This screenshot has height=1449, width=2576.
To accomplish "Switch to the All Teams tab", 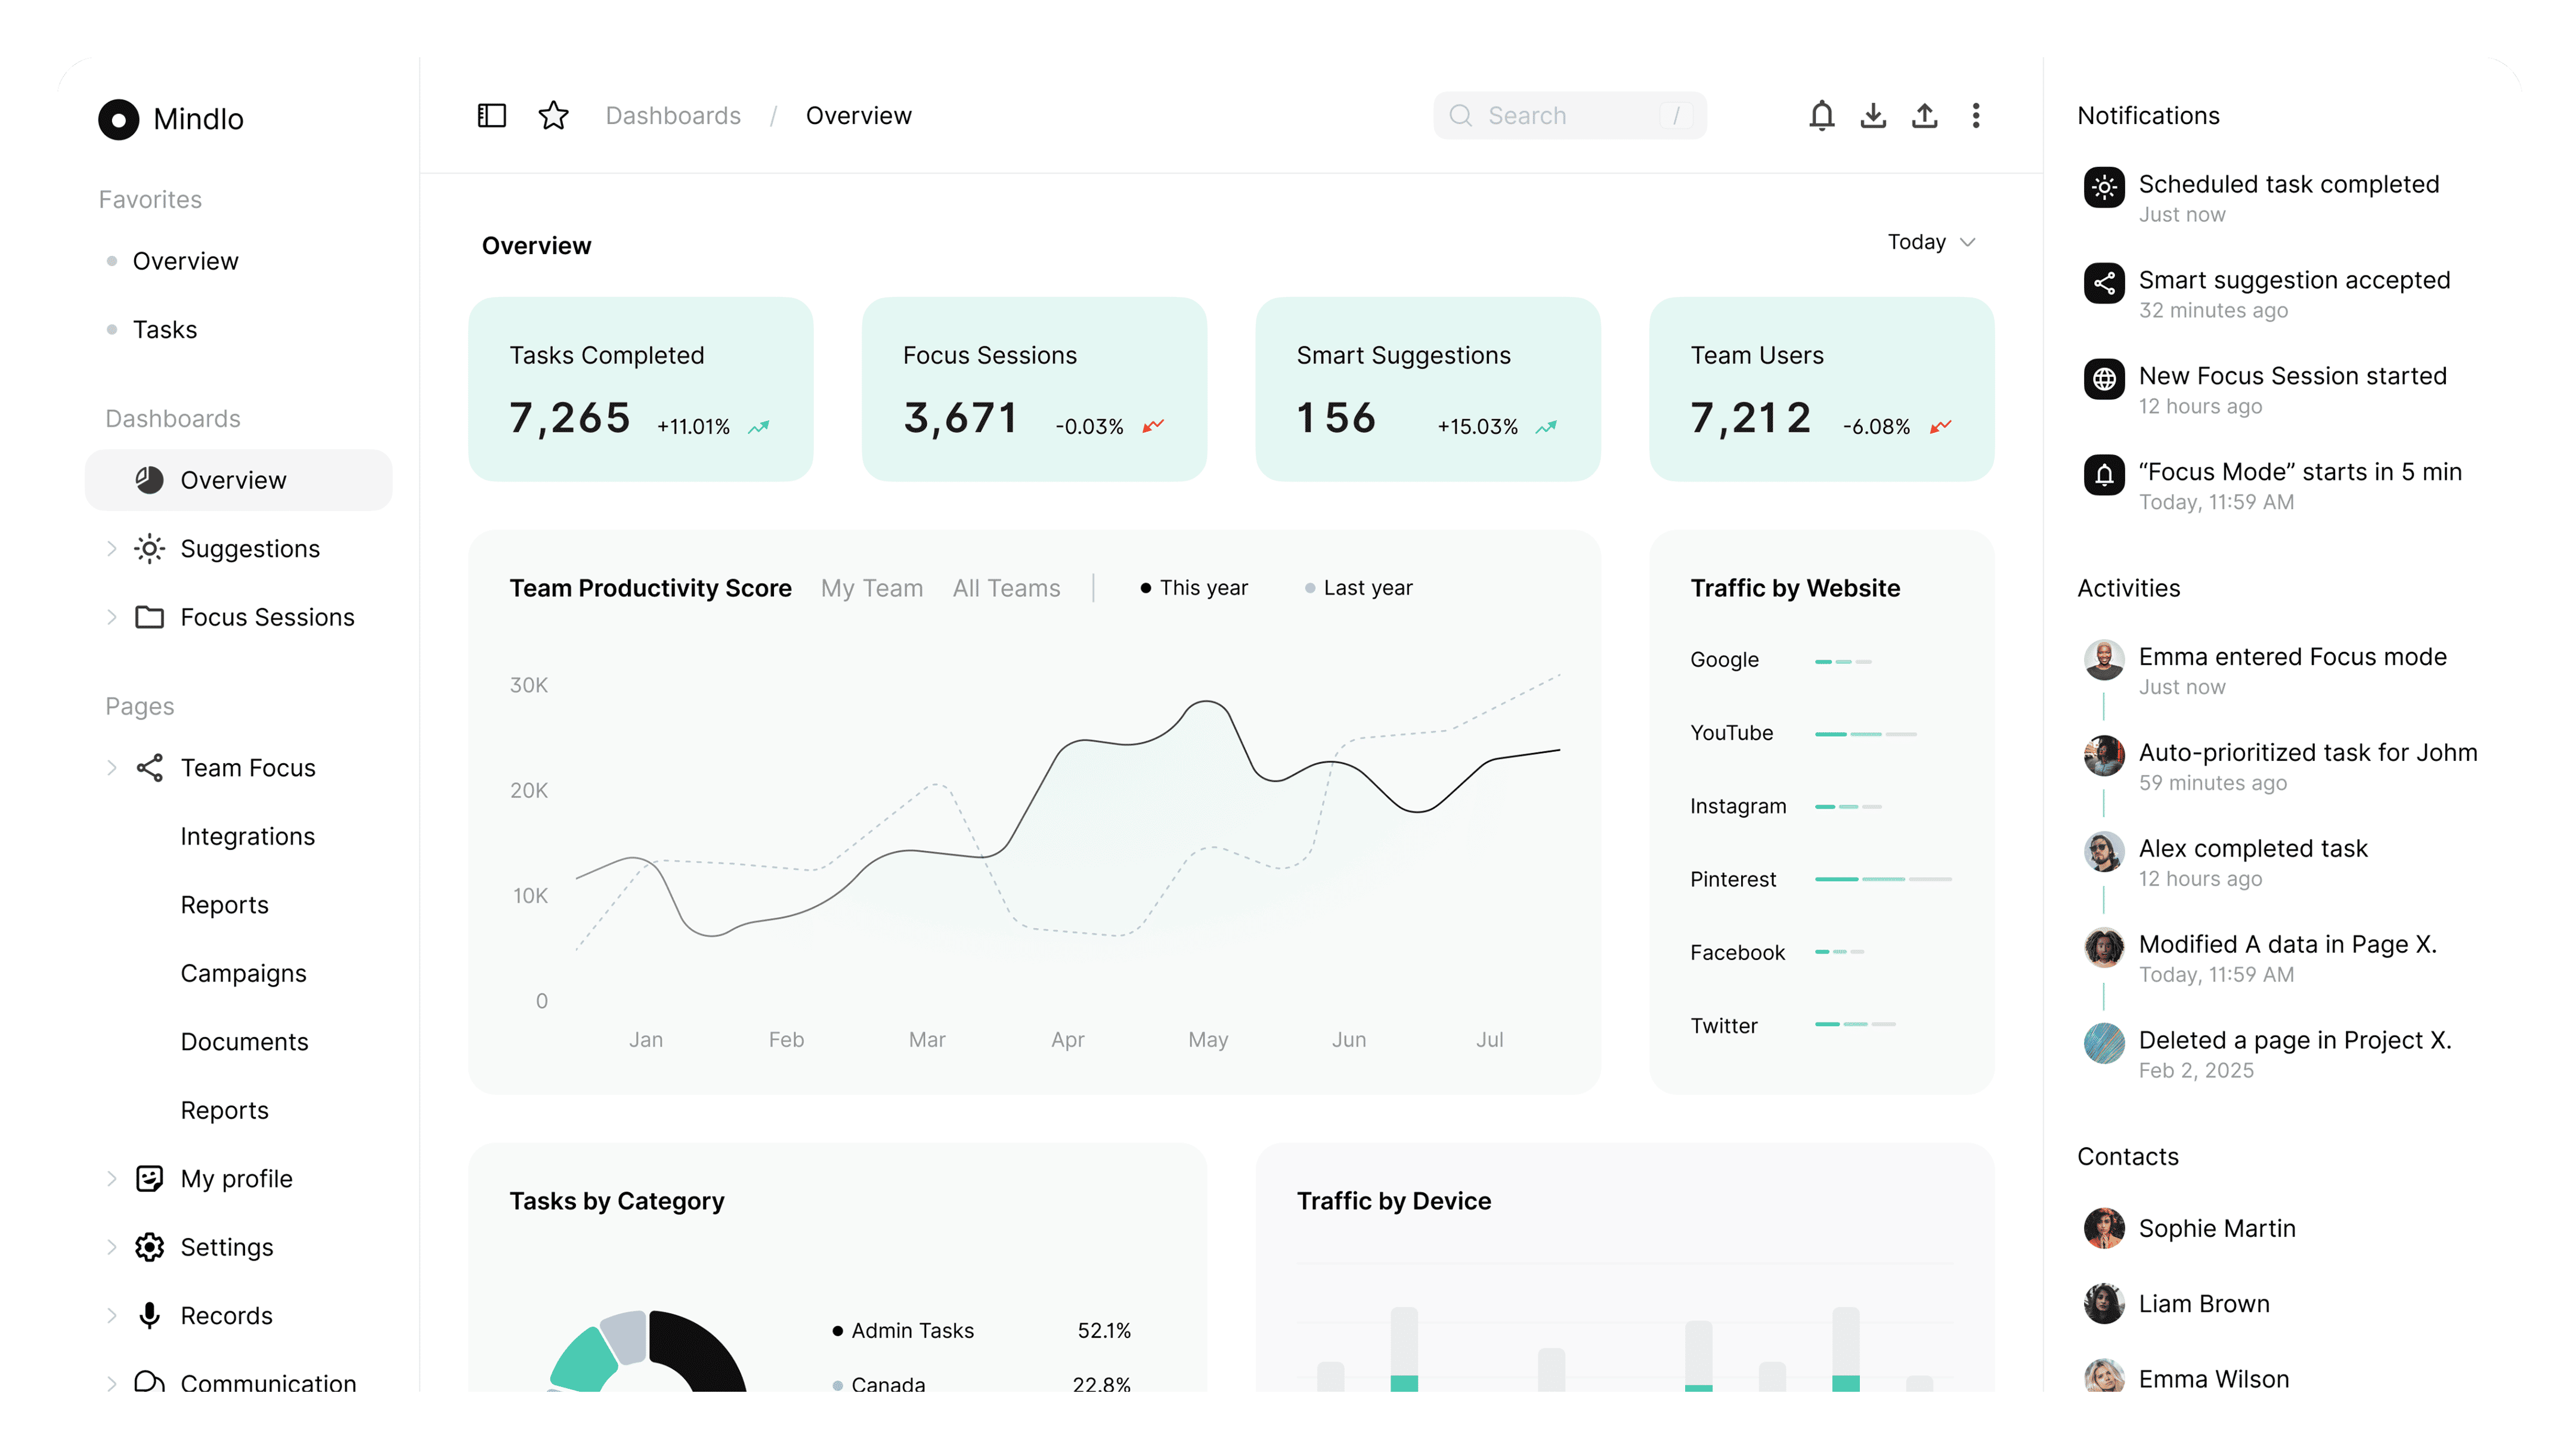I will (1006, 588).
